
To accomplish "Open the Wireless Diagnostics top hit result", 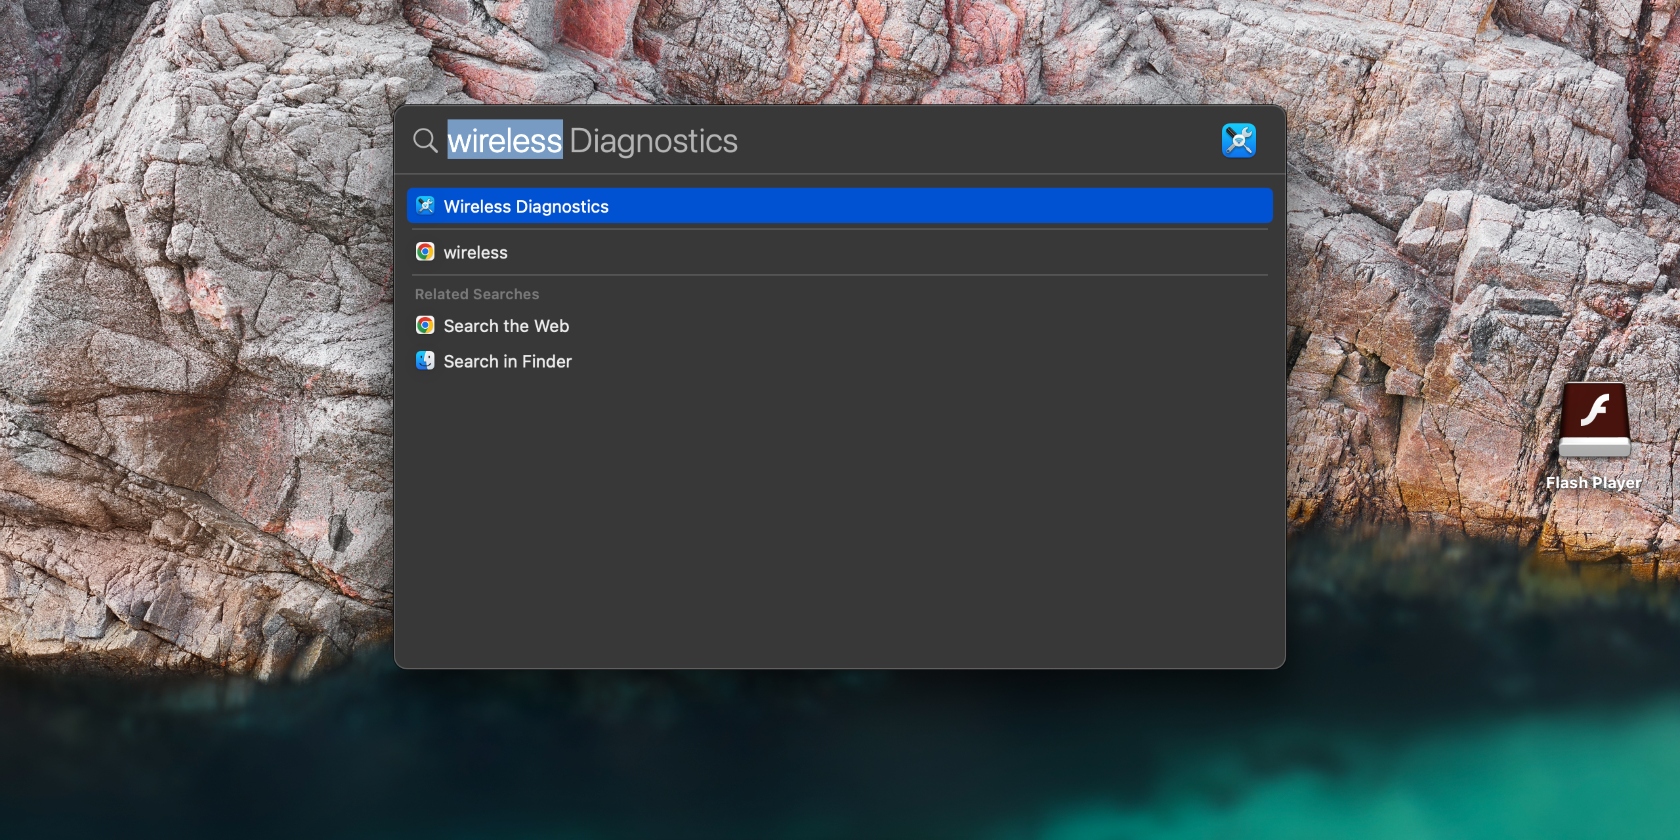I will point(839,206).
